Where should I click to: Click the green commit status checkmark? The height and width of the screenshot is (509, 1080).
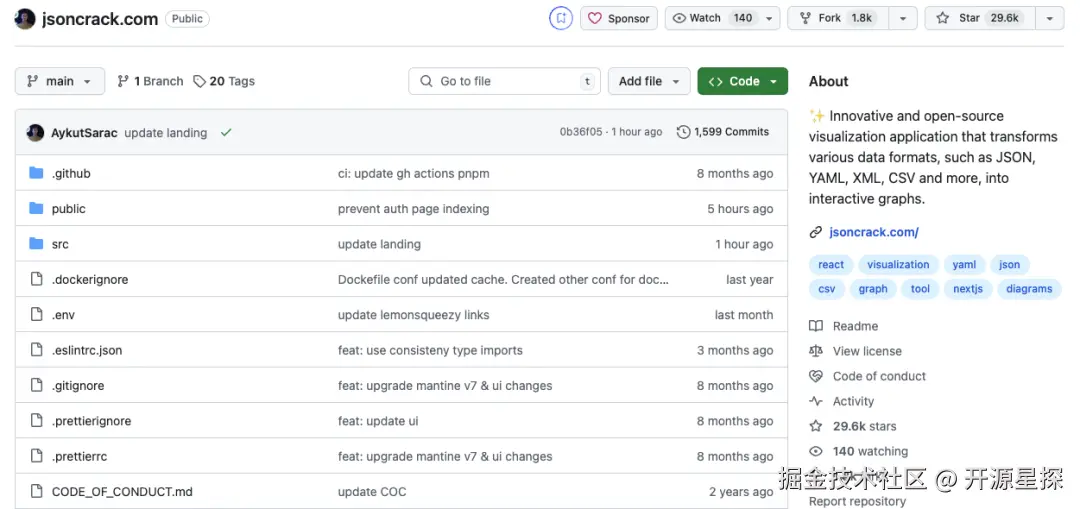[226, 132]
